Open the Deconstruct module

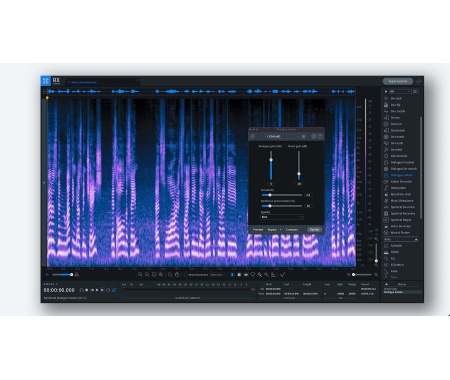pyautogui.click(x=399, y=156)
